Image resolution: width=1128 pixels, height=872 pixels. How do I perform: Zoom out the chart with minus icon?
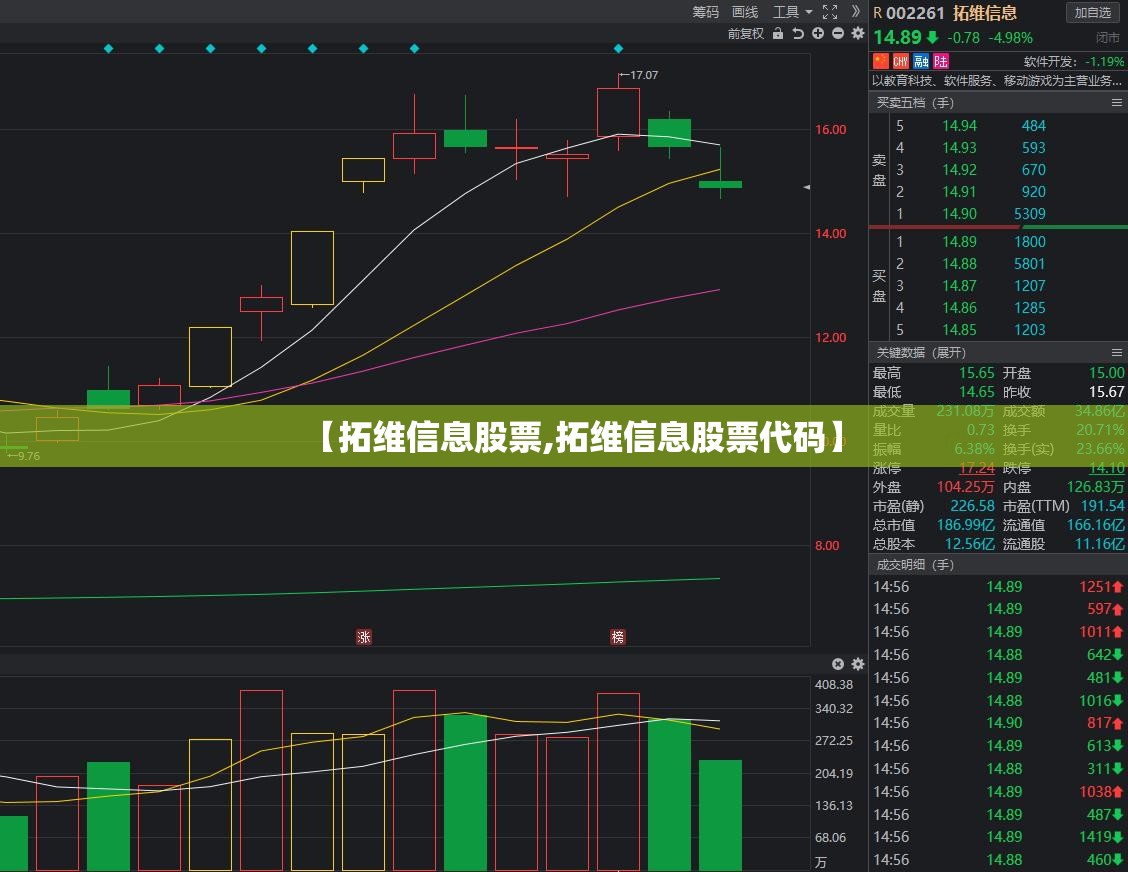tap(838, 33)
